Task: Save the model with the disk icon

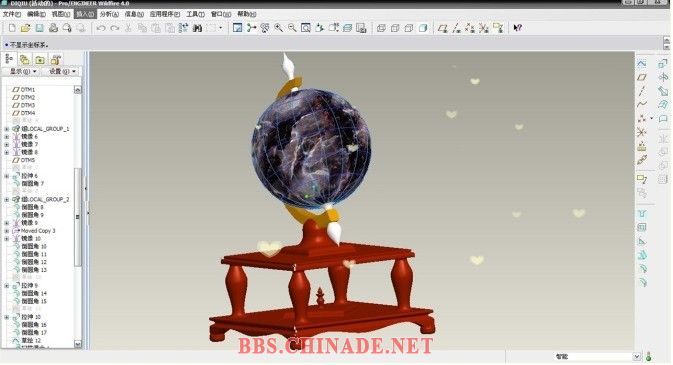Action: [x=39, y=28]
